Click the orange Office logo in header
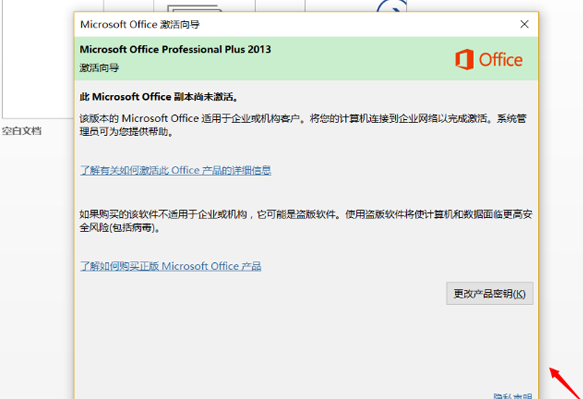Viewport: 583px width, 399px height. click(x=489, y=59)
